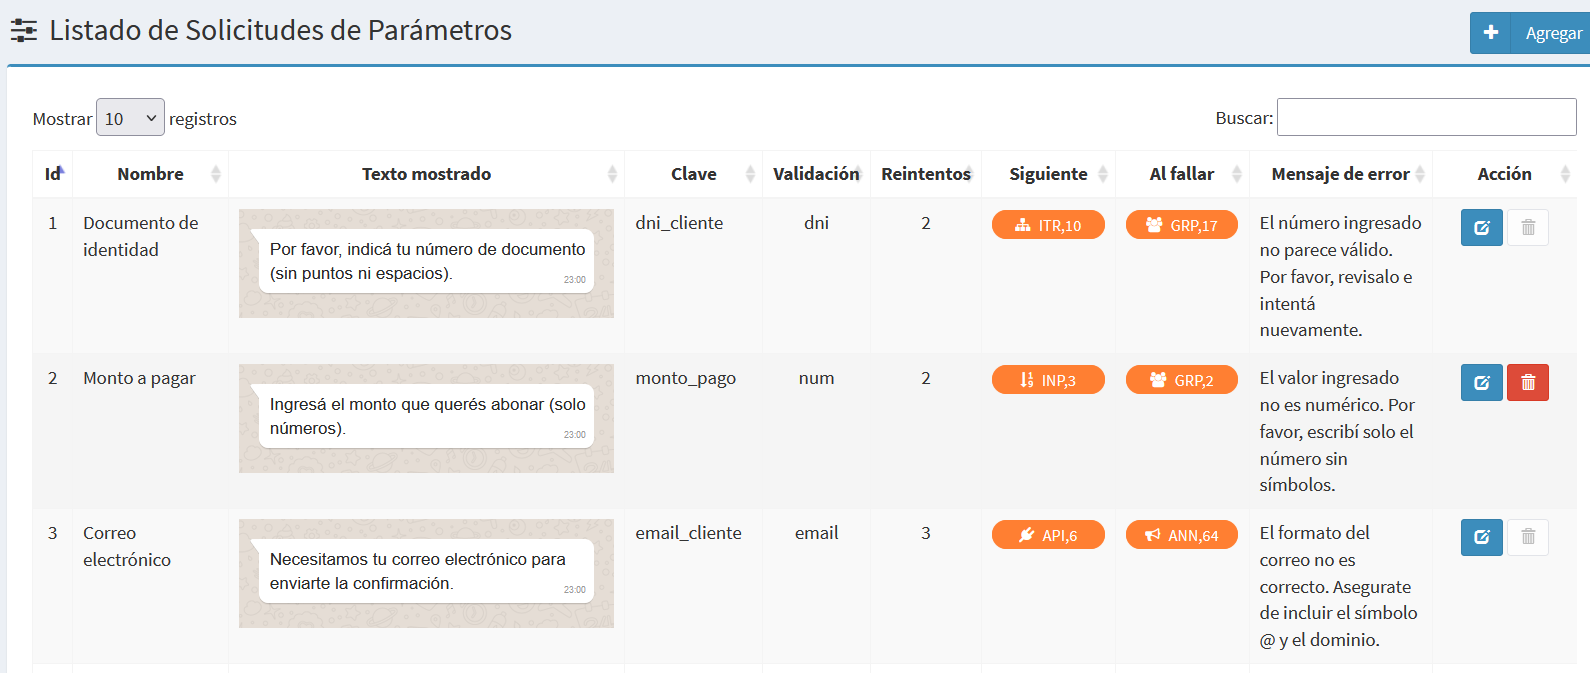Viewport: 1590px width, 673px height.
Task: Click the Agregar button
Action: [x=1530, y=33]
